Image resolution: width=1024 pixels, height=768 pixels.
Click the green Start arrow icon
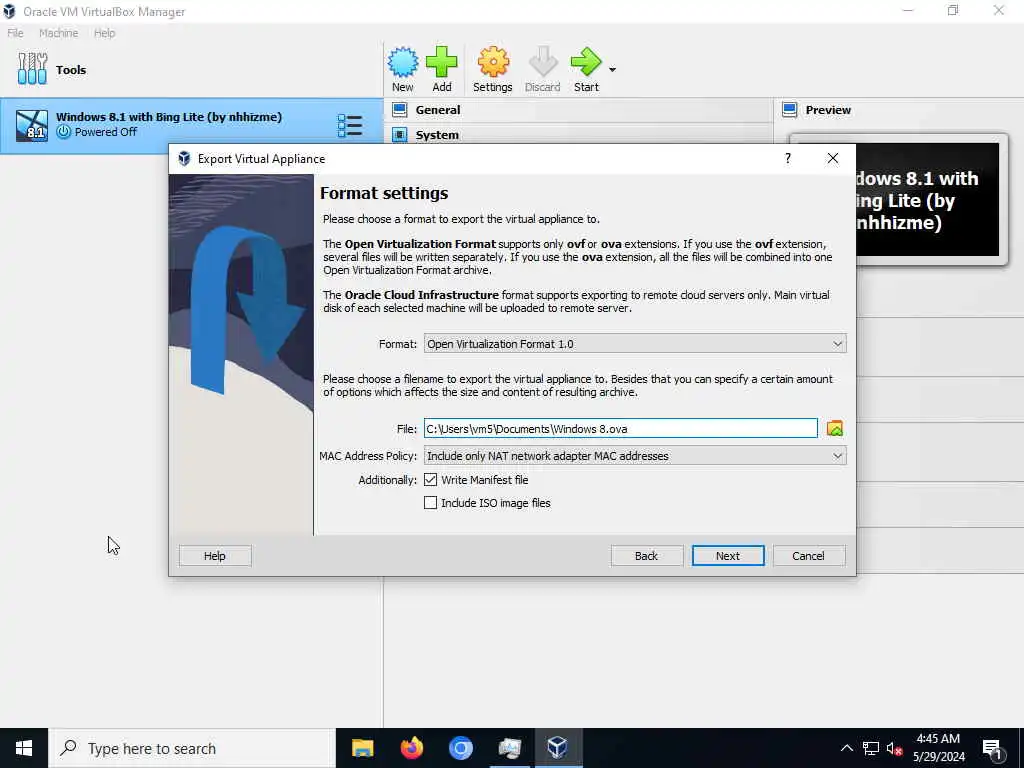pos(586,63)
